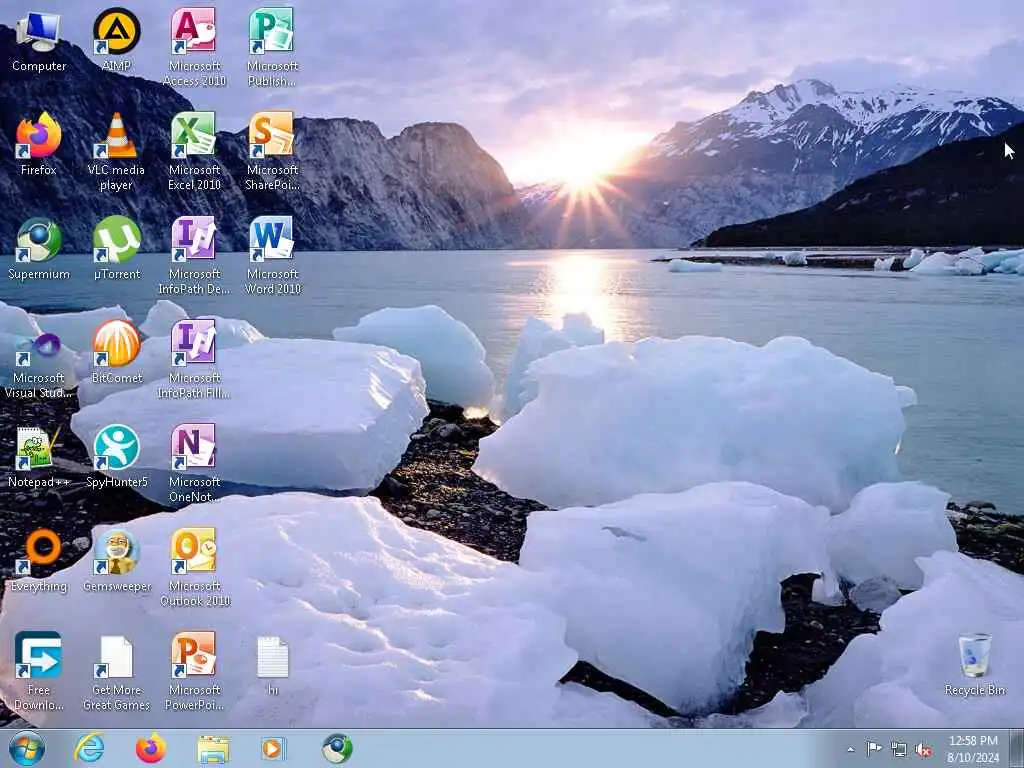Select the Firefox desktop shortcut

tap(39, 144)
